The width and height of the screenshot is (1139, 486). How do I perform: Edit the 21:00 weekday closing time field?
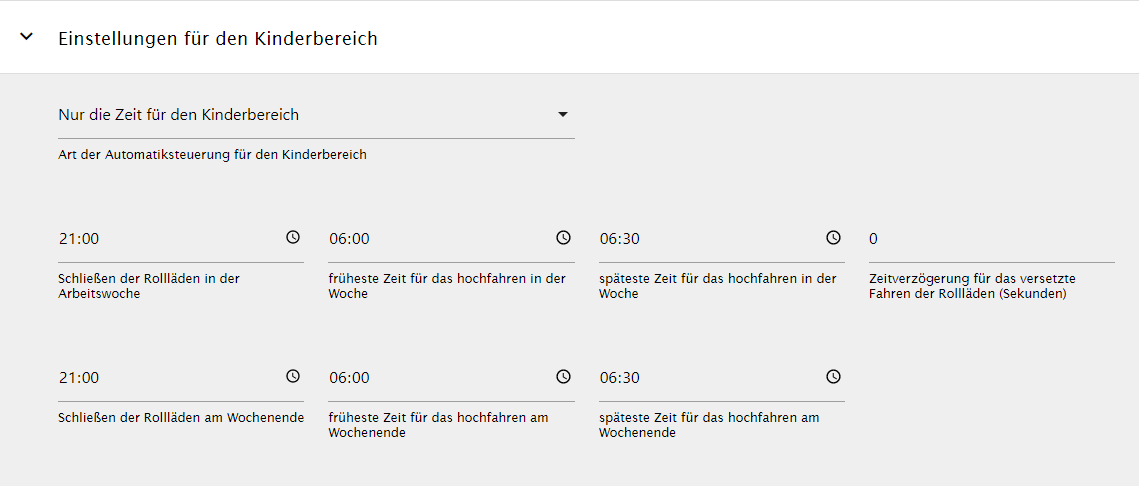[169, 238]
